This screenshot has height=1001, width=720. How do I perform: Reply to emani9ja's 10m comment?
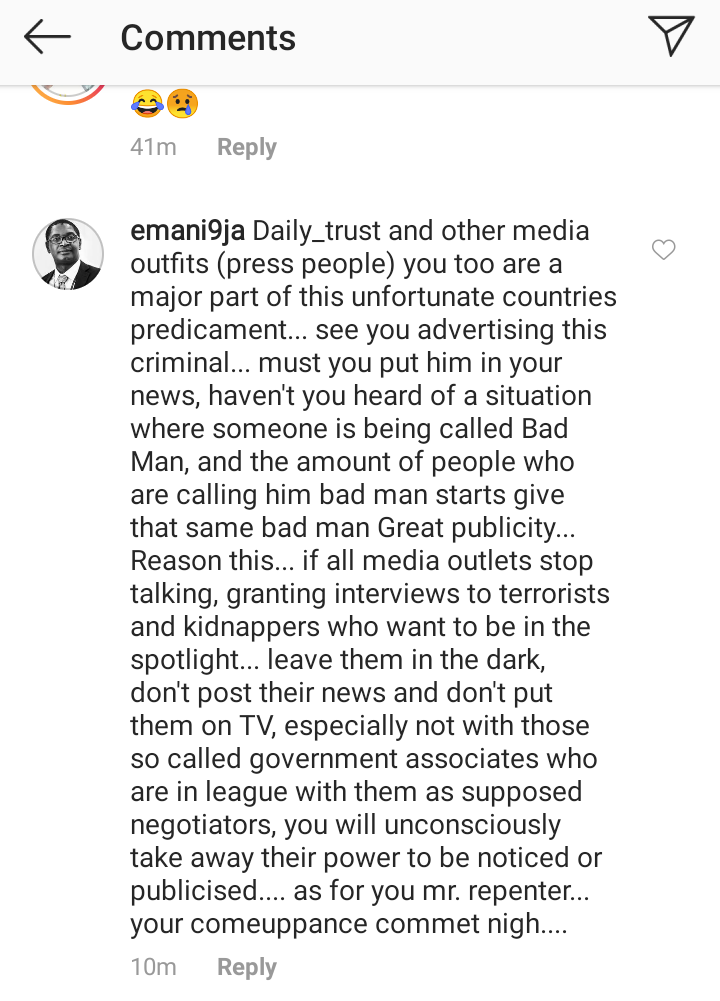point(246,967)
